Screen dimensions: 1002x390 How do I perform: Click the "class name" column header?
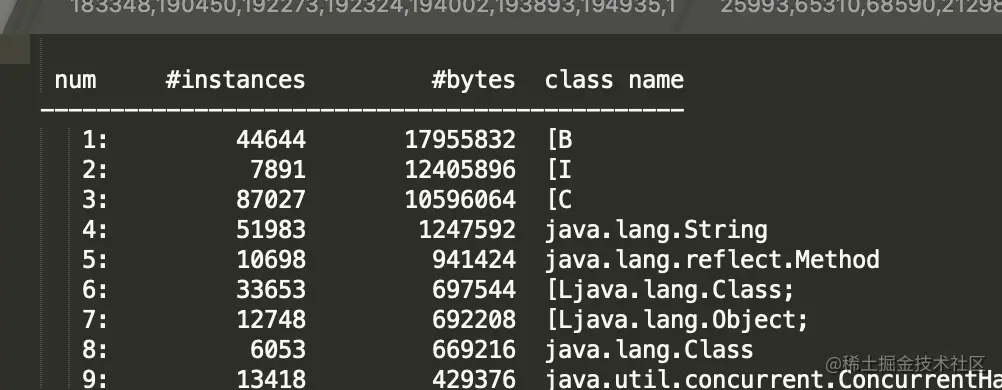coord(614,80)
